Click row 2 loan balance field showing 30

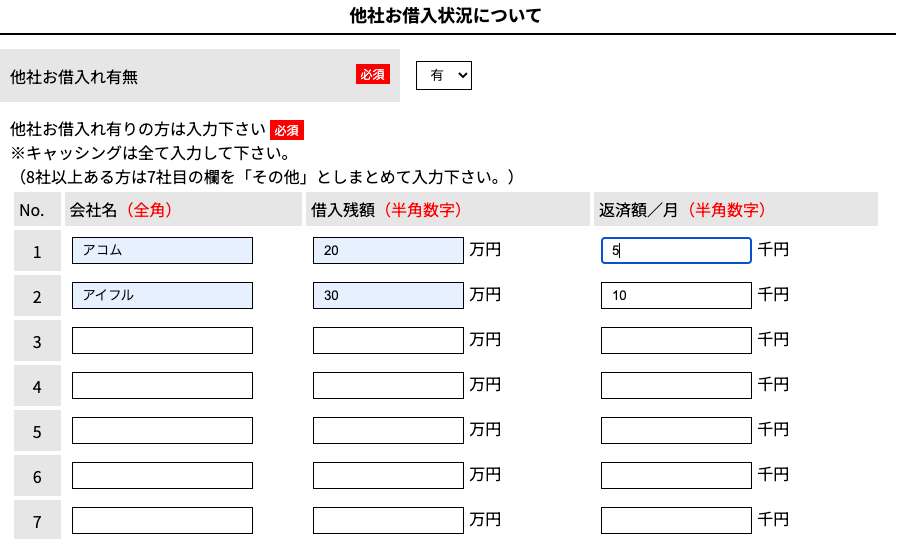point(387,295)
